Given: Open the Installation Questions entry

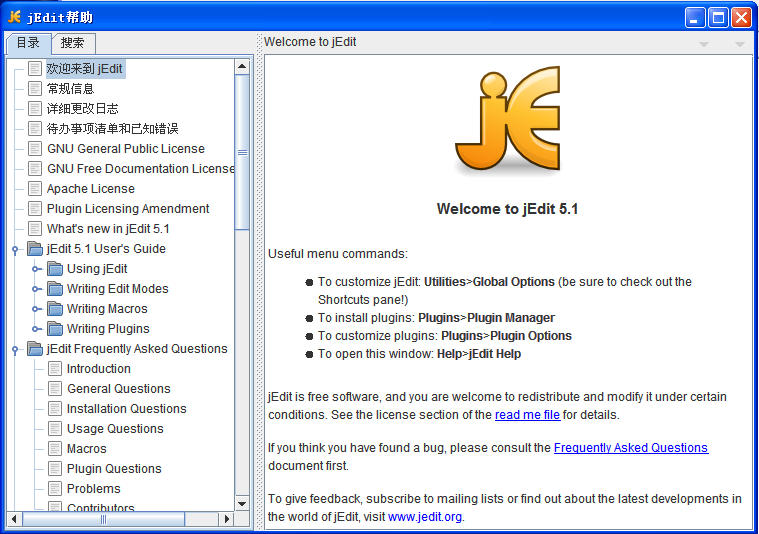Looking at the screenshot, I should [x=126, y=409].
